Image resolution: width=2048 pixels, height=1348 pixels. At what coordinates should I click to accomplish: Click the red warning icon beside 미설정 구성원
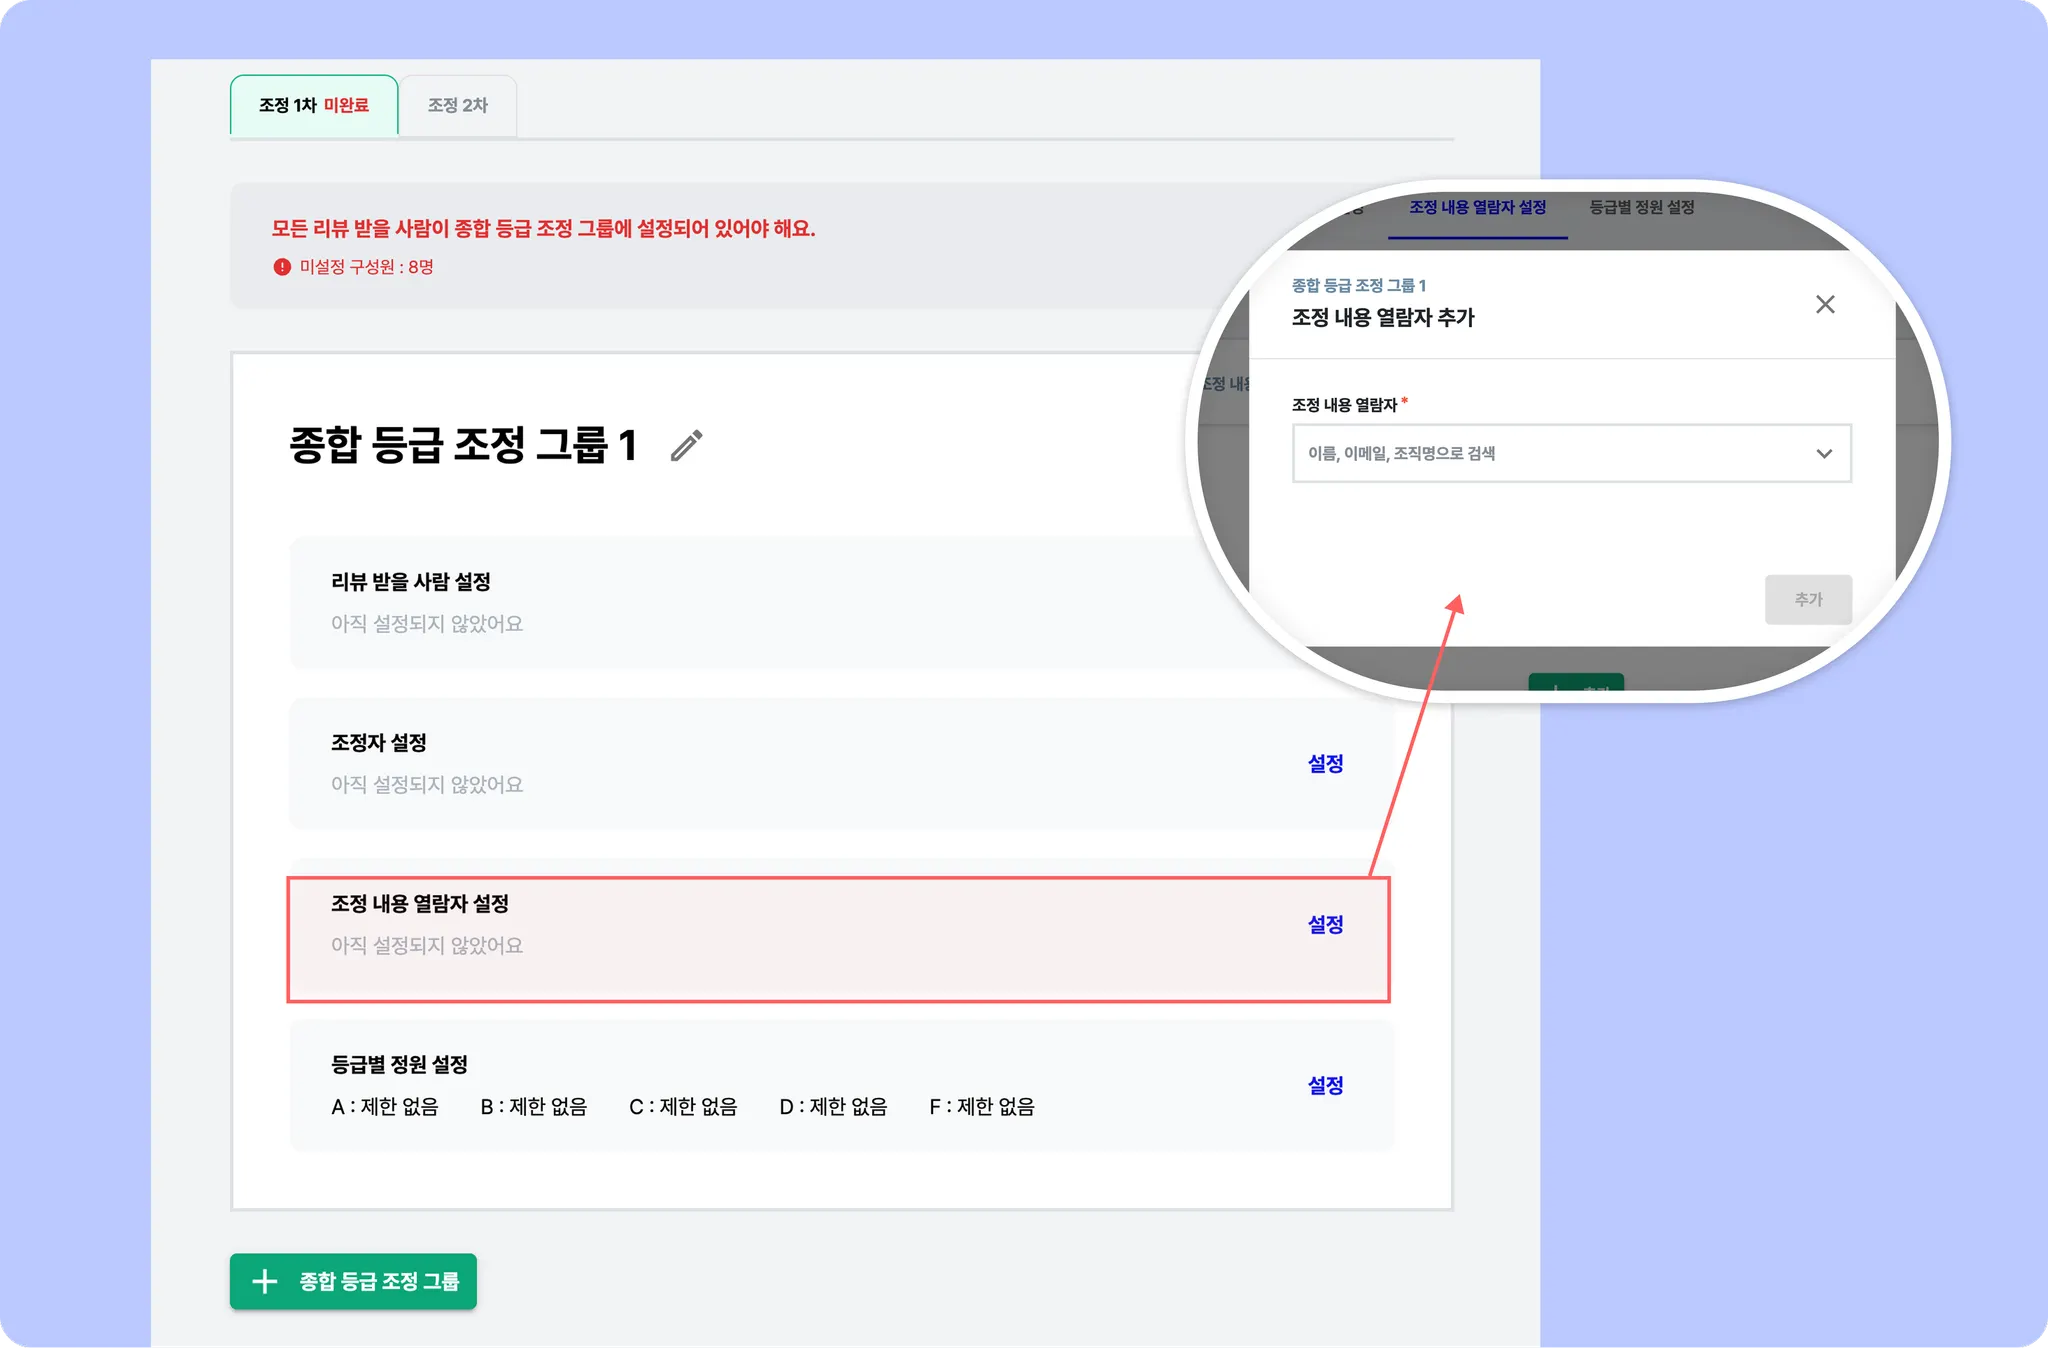pos(282,267)
